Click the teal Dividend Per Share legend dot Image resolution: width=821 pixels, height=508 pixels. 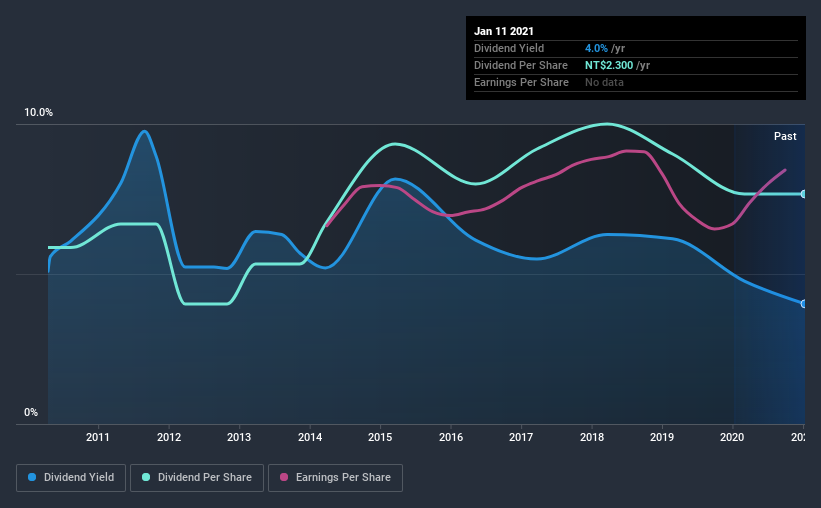146,477
